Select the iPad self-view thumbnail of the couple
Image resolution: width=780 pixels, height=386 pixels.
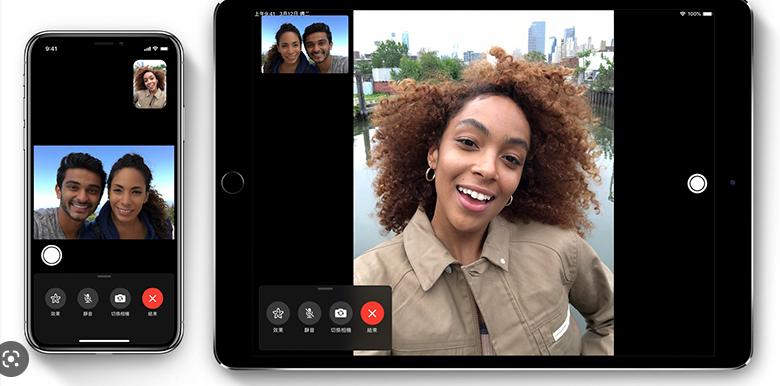tap(305, 44)
